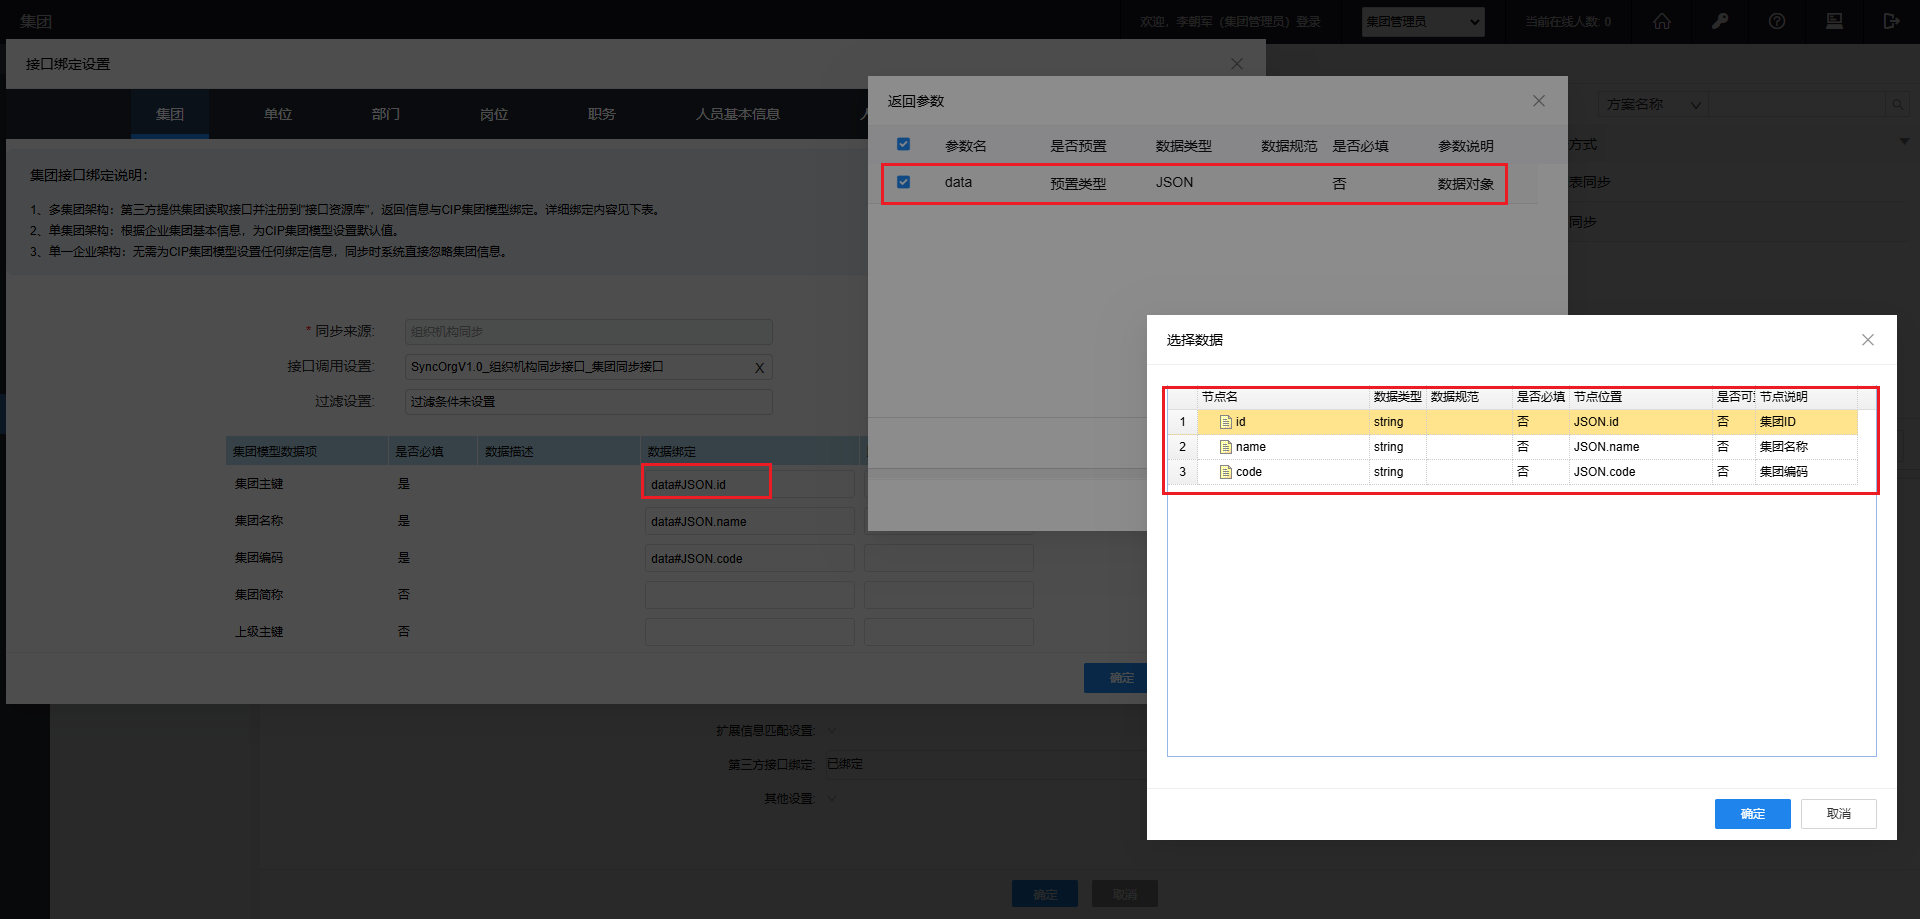
Task: Close the 返回参数 dialog
Action: [1539, 101]
